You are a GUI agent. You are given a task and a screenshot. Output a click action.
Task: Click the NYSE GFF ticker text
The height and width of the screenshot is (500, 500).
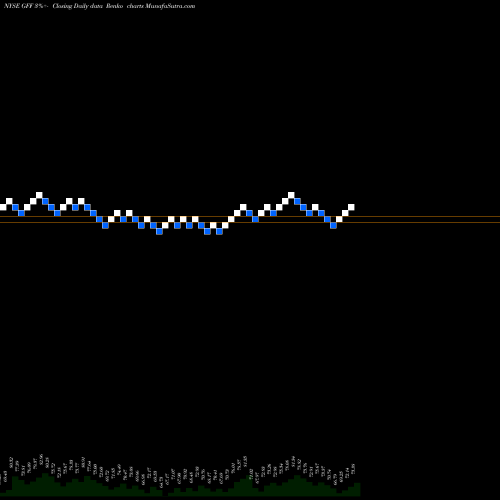coord(18,6)
